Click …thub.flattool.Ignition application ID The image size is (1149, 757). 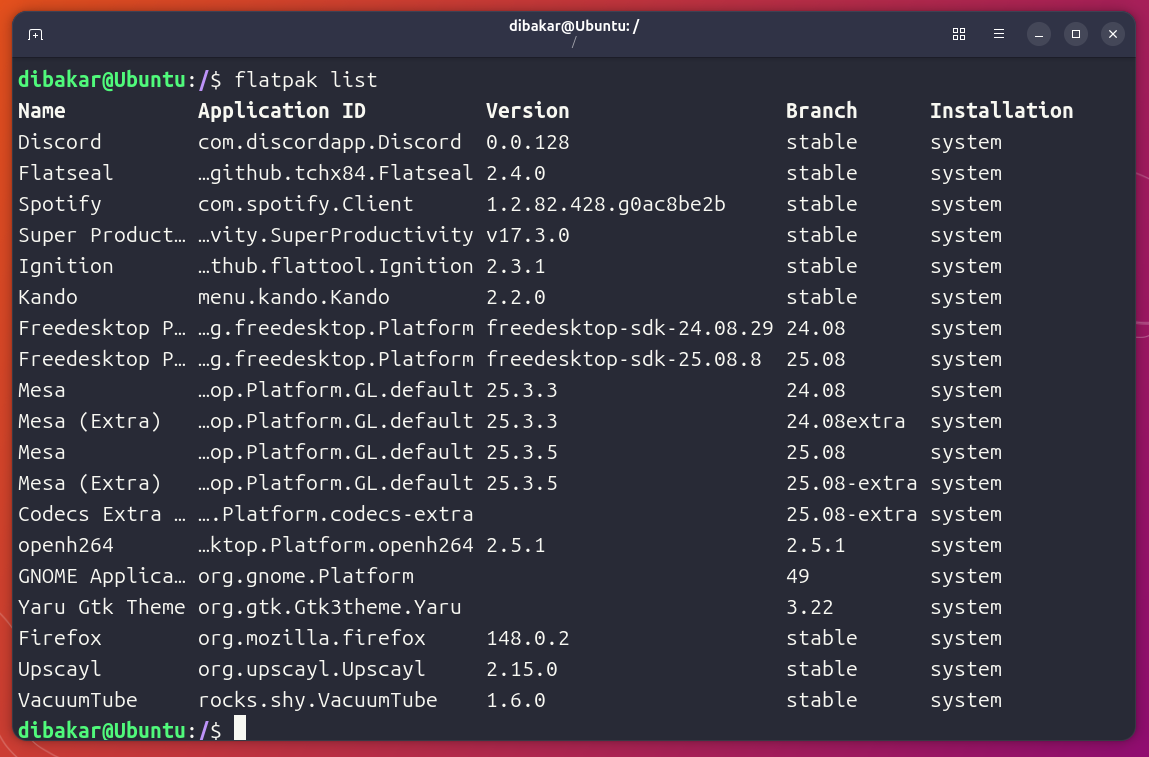tap(336, 266)
